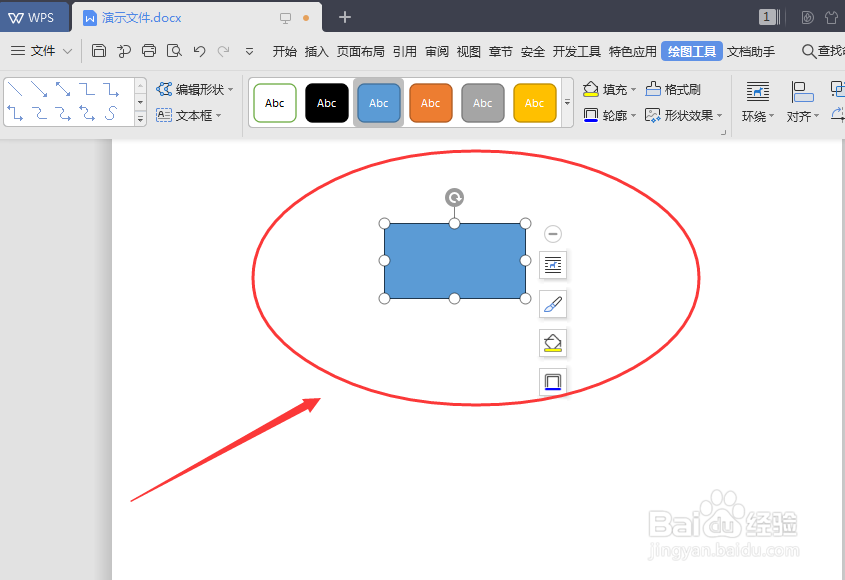Select the freeform curve shape
Screen dimensions: 845x580
[x=111, y=113]
